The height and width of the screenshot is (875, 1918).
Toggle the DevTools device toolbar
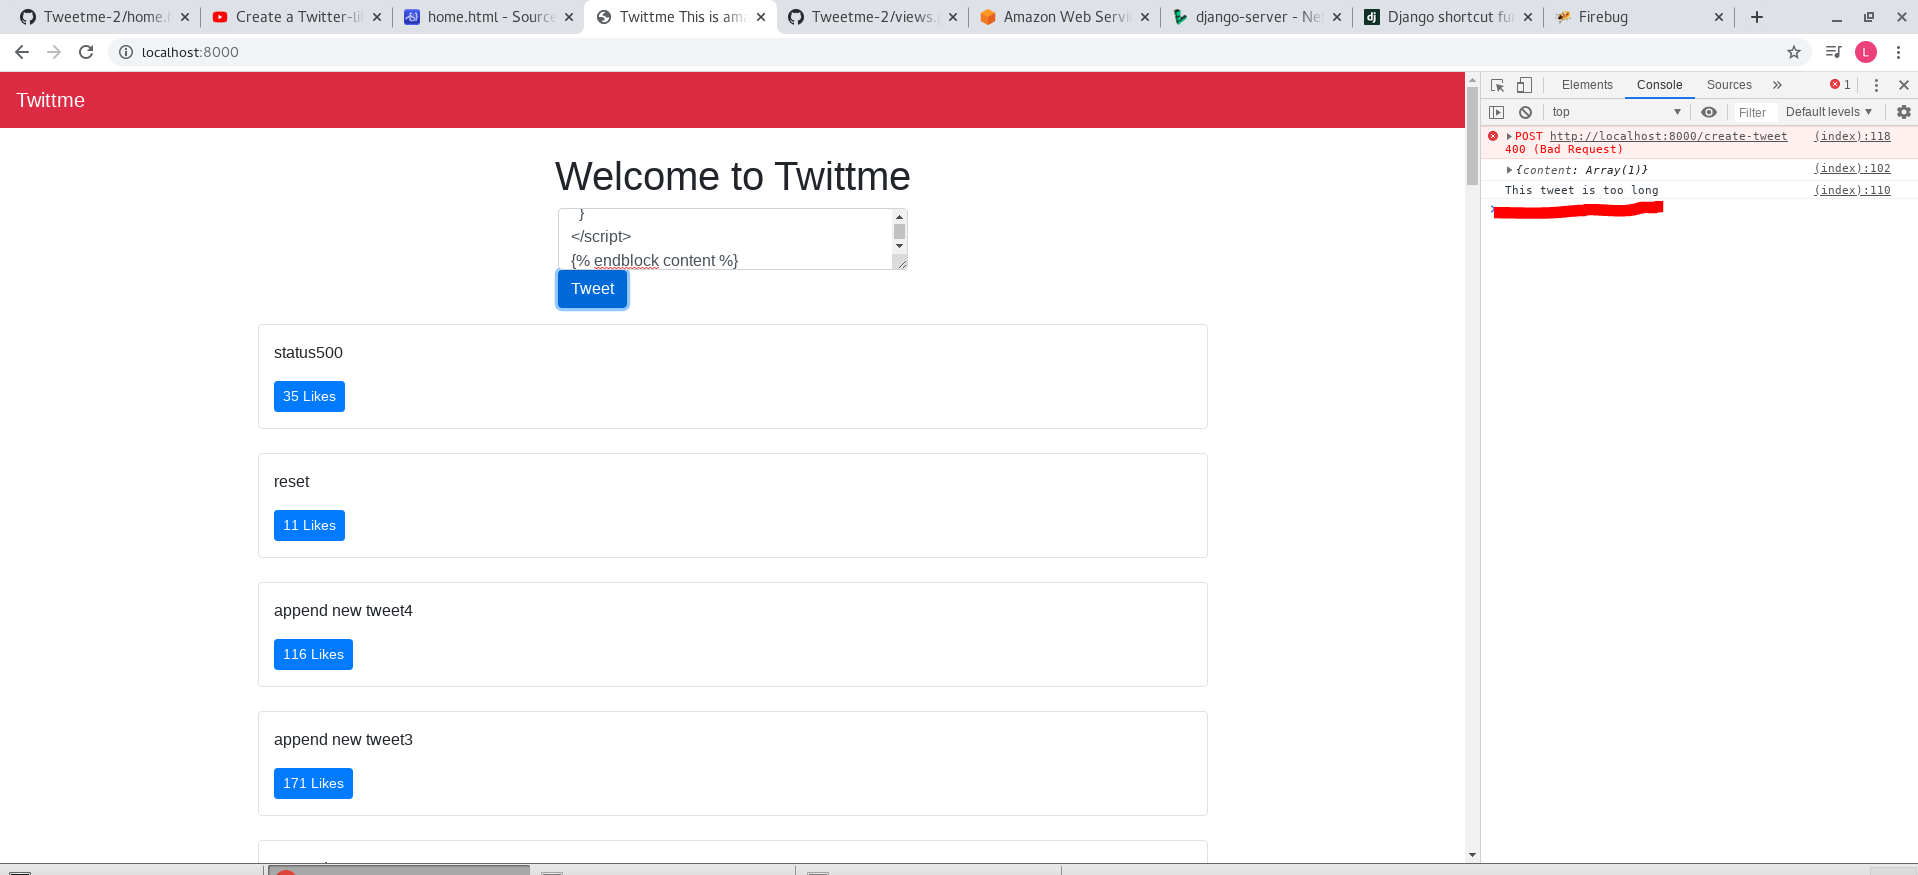1524,85
